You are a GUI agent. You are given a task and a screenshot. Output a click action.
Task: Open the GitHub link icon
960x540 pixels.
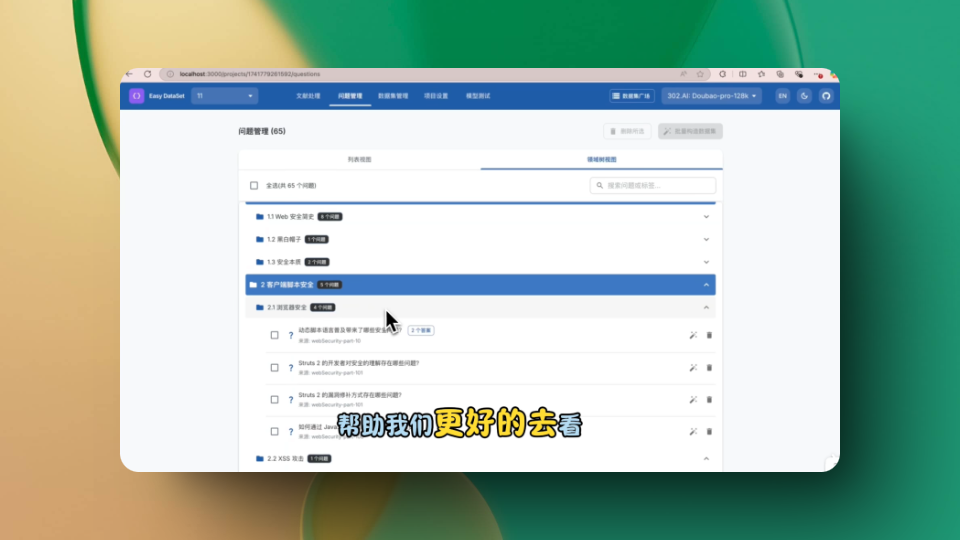point(826,96)
